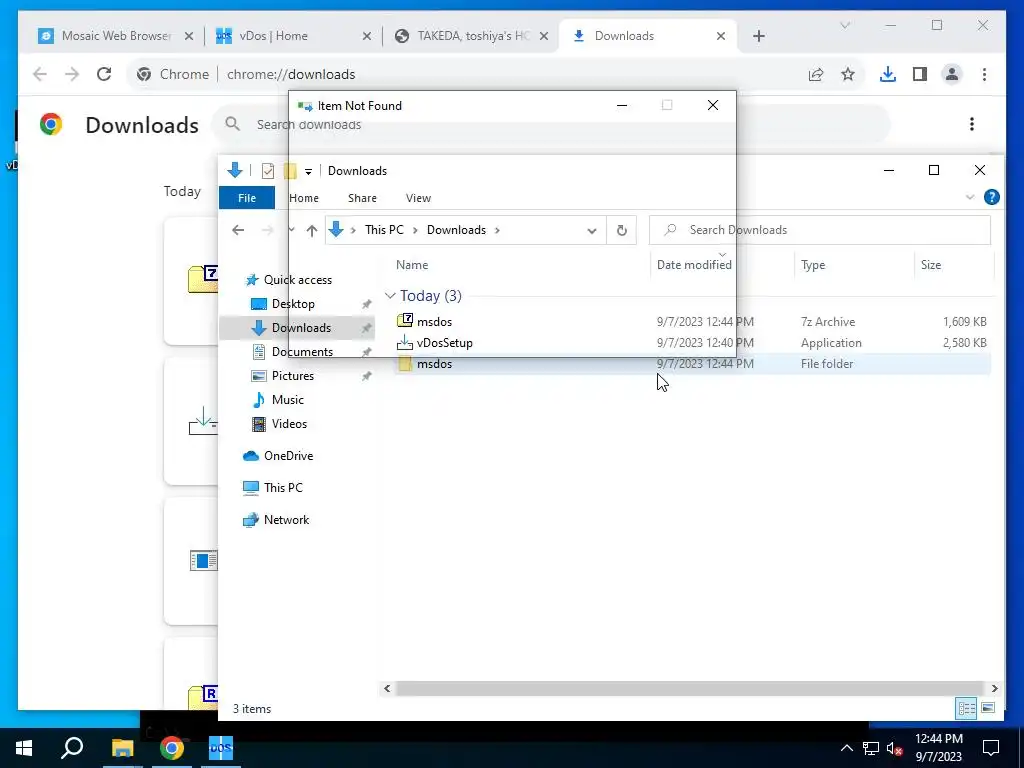Viewport: 1024px width, 768px height.
Task: Reload the Chrome downloads page
Action: [x=104, y=74]
